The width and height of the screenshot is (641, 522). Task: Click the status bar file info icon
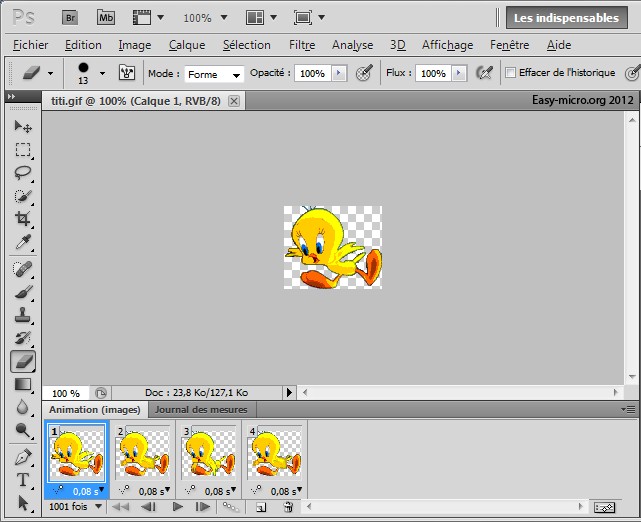[101, 393]
